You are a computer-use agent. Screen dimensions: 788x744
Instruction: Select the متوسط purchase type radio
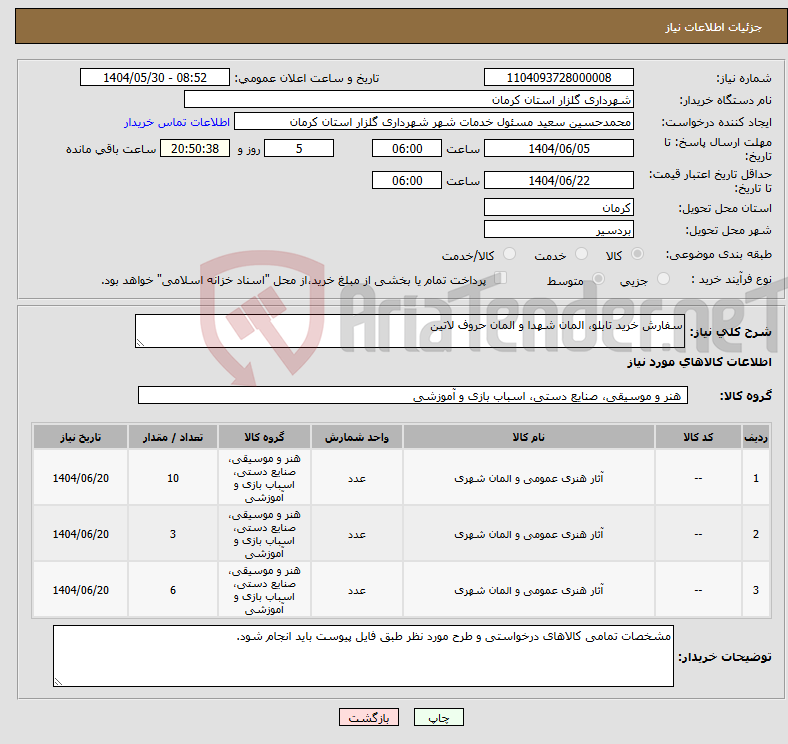[x=598, y=278]
